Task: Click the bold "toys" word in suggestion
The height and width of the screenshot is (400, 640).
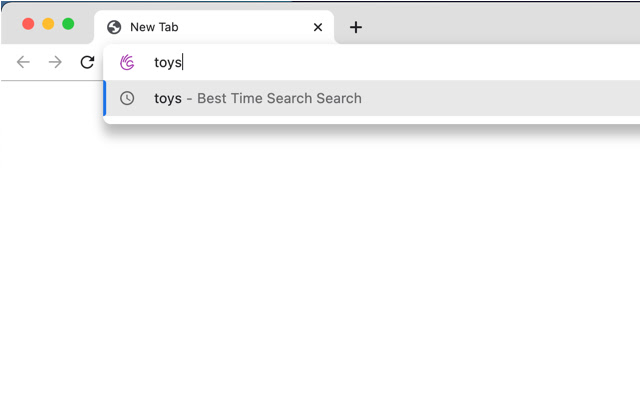Action: click(168, 98)
